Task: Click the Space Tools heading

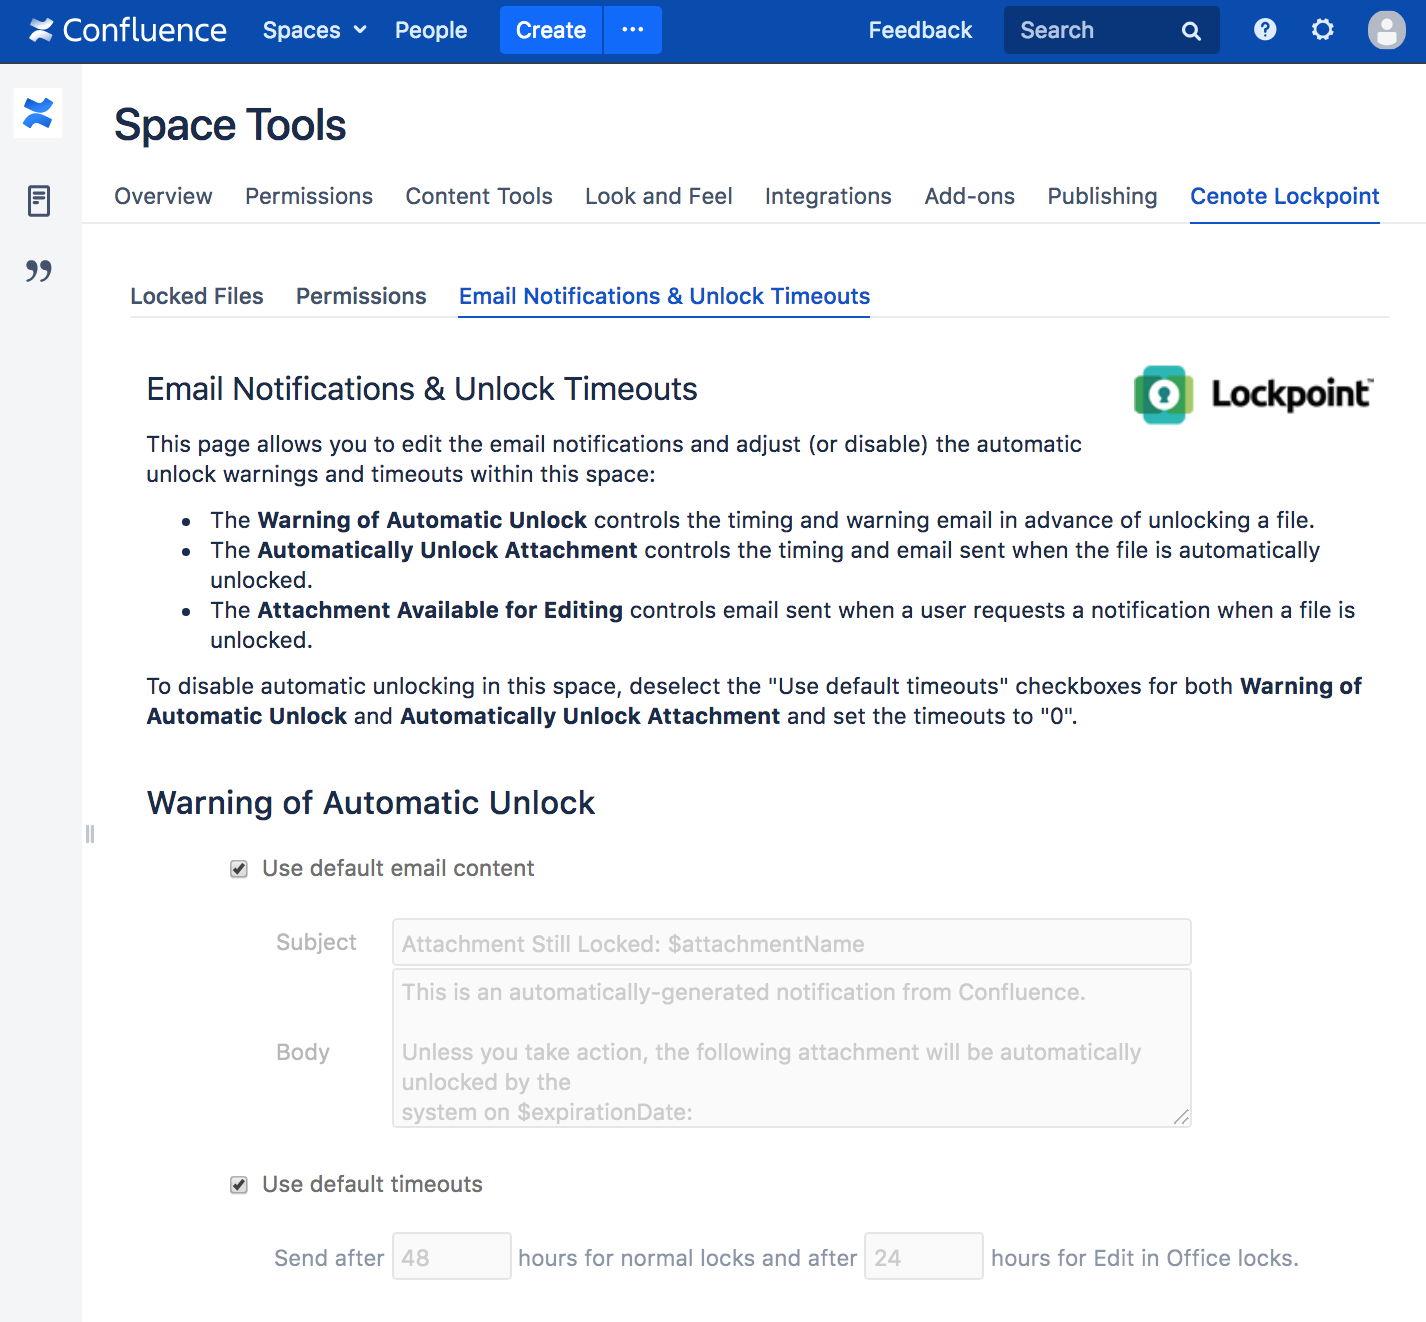Action: tap(230, 125)
